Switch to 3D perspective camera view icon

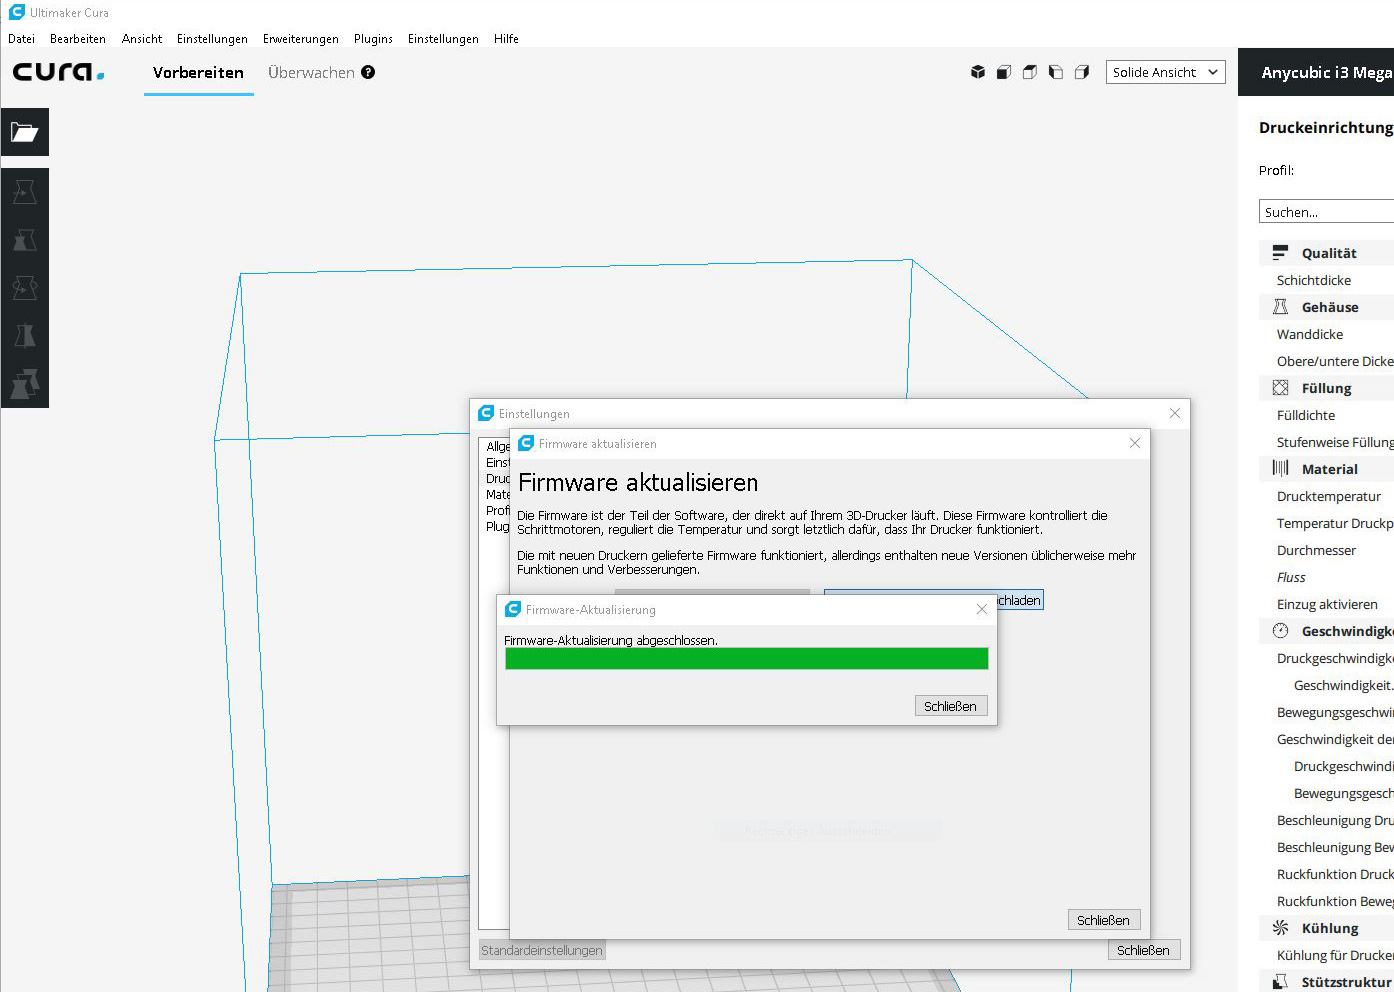978,72
